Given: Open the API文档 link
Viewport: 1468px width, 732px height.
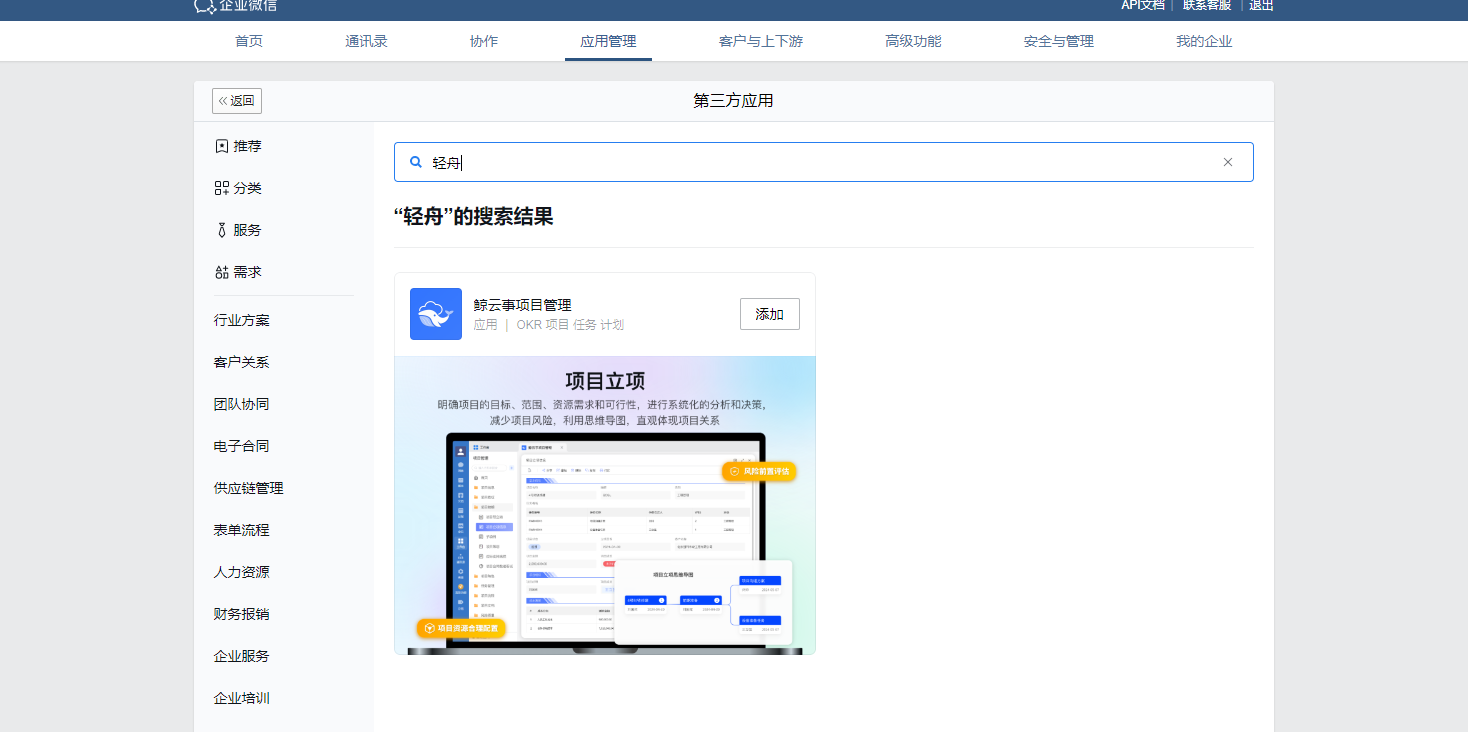Looking at the screenshot, I should [x=1142, y=5].
